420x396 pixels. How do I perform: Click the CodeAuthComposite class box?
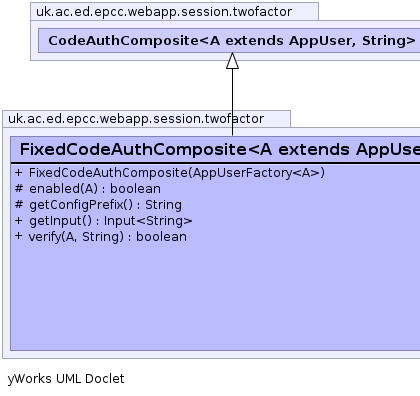[x=229, y=41]
